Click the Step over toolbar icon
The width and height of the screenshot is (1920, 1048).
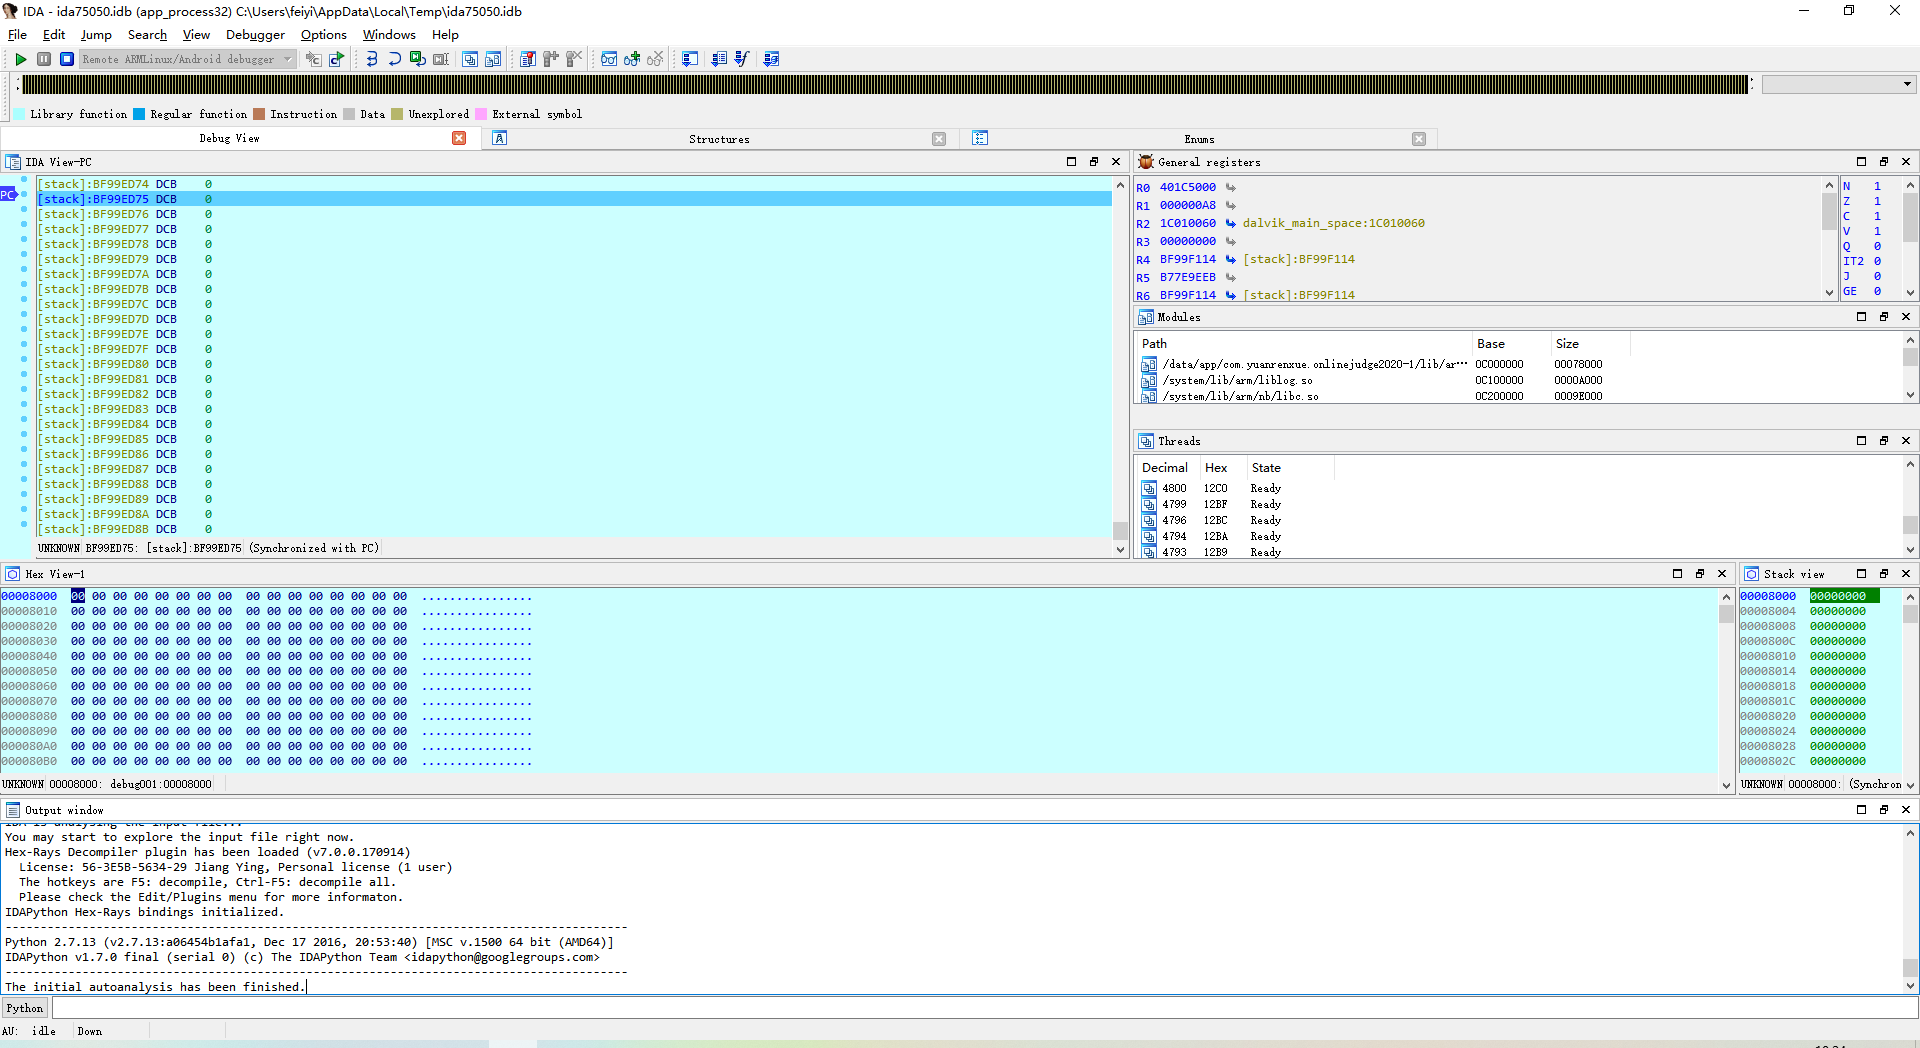[x=395, y=59]
